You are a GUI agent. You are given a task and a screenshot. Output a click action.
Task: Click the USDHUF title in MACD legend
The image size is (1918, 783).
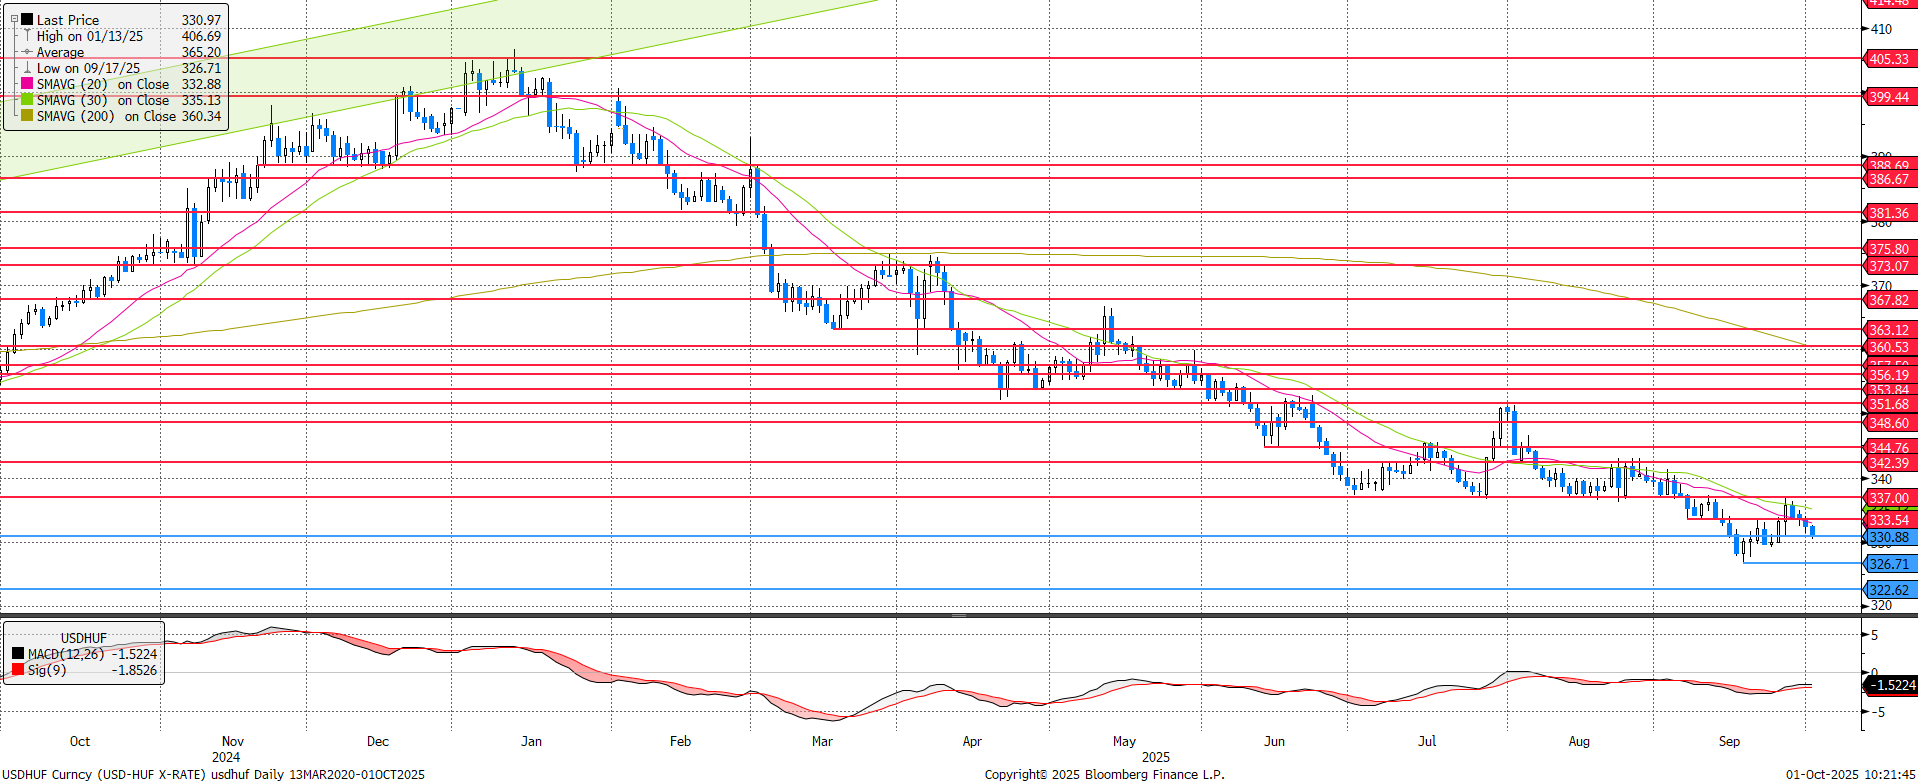tap(83, 638)
